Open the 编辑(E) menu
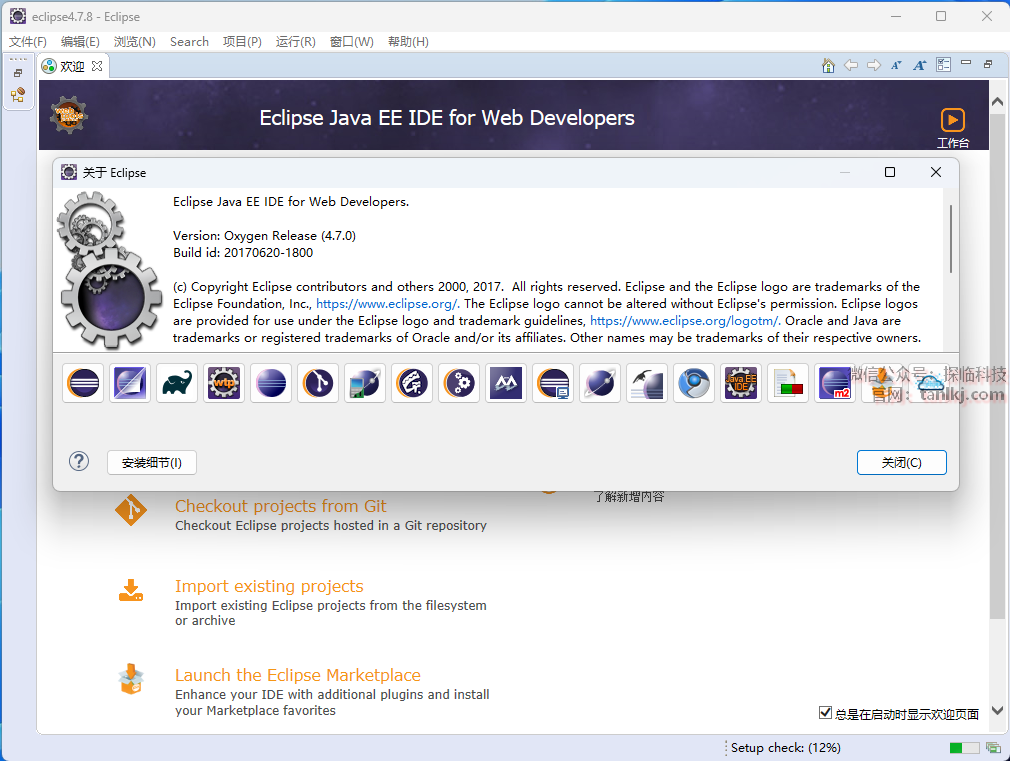The height and width of the screenshot is (761, 1010). [x=81, y=42]
